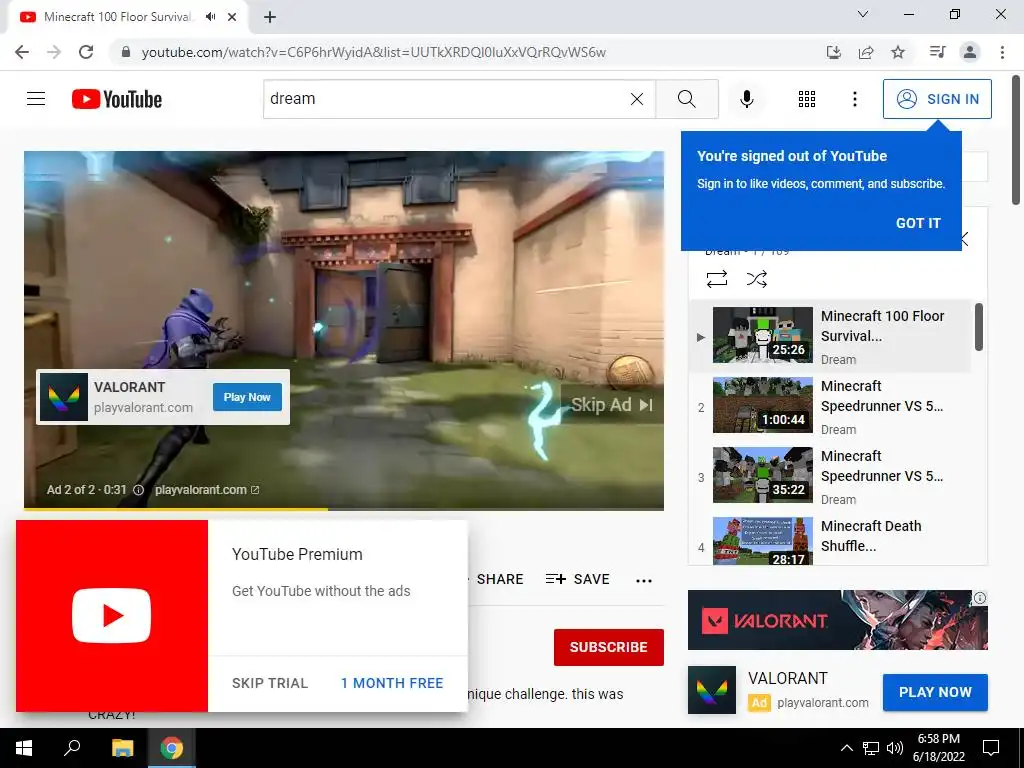Open media control icon in Chrome toolbar

(937, 52)
